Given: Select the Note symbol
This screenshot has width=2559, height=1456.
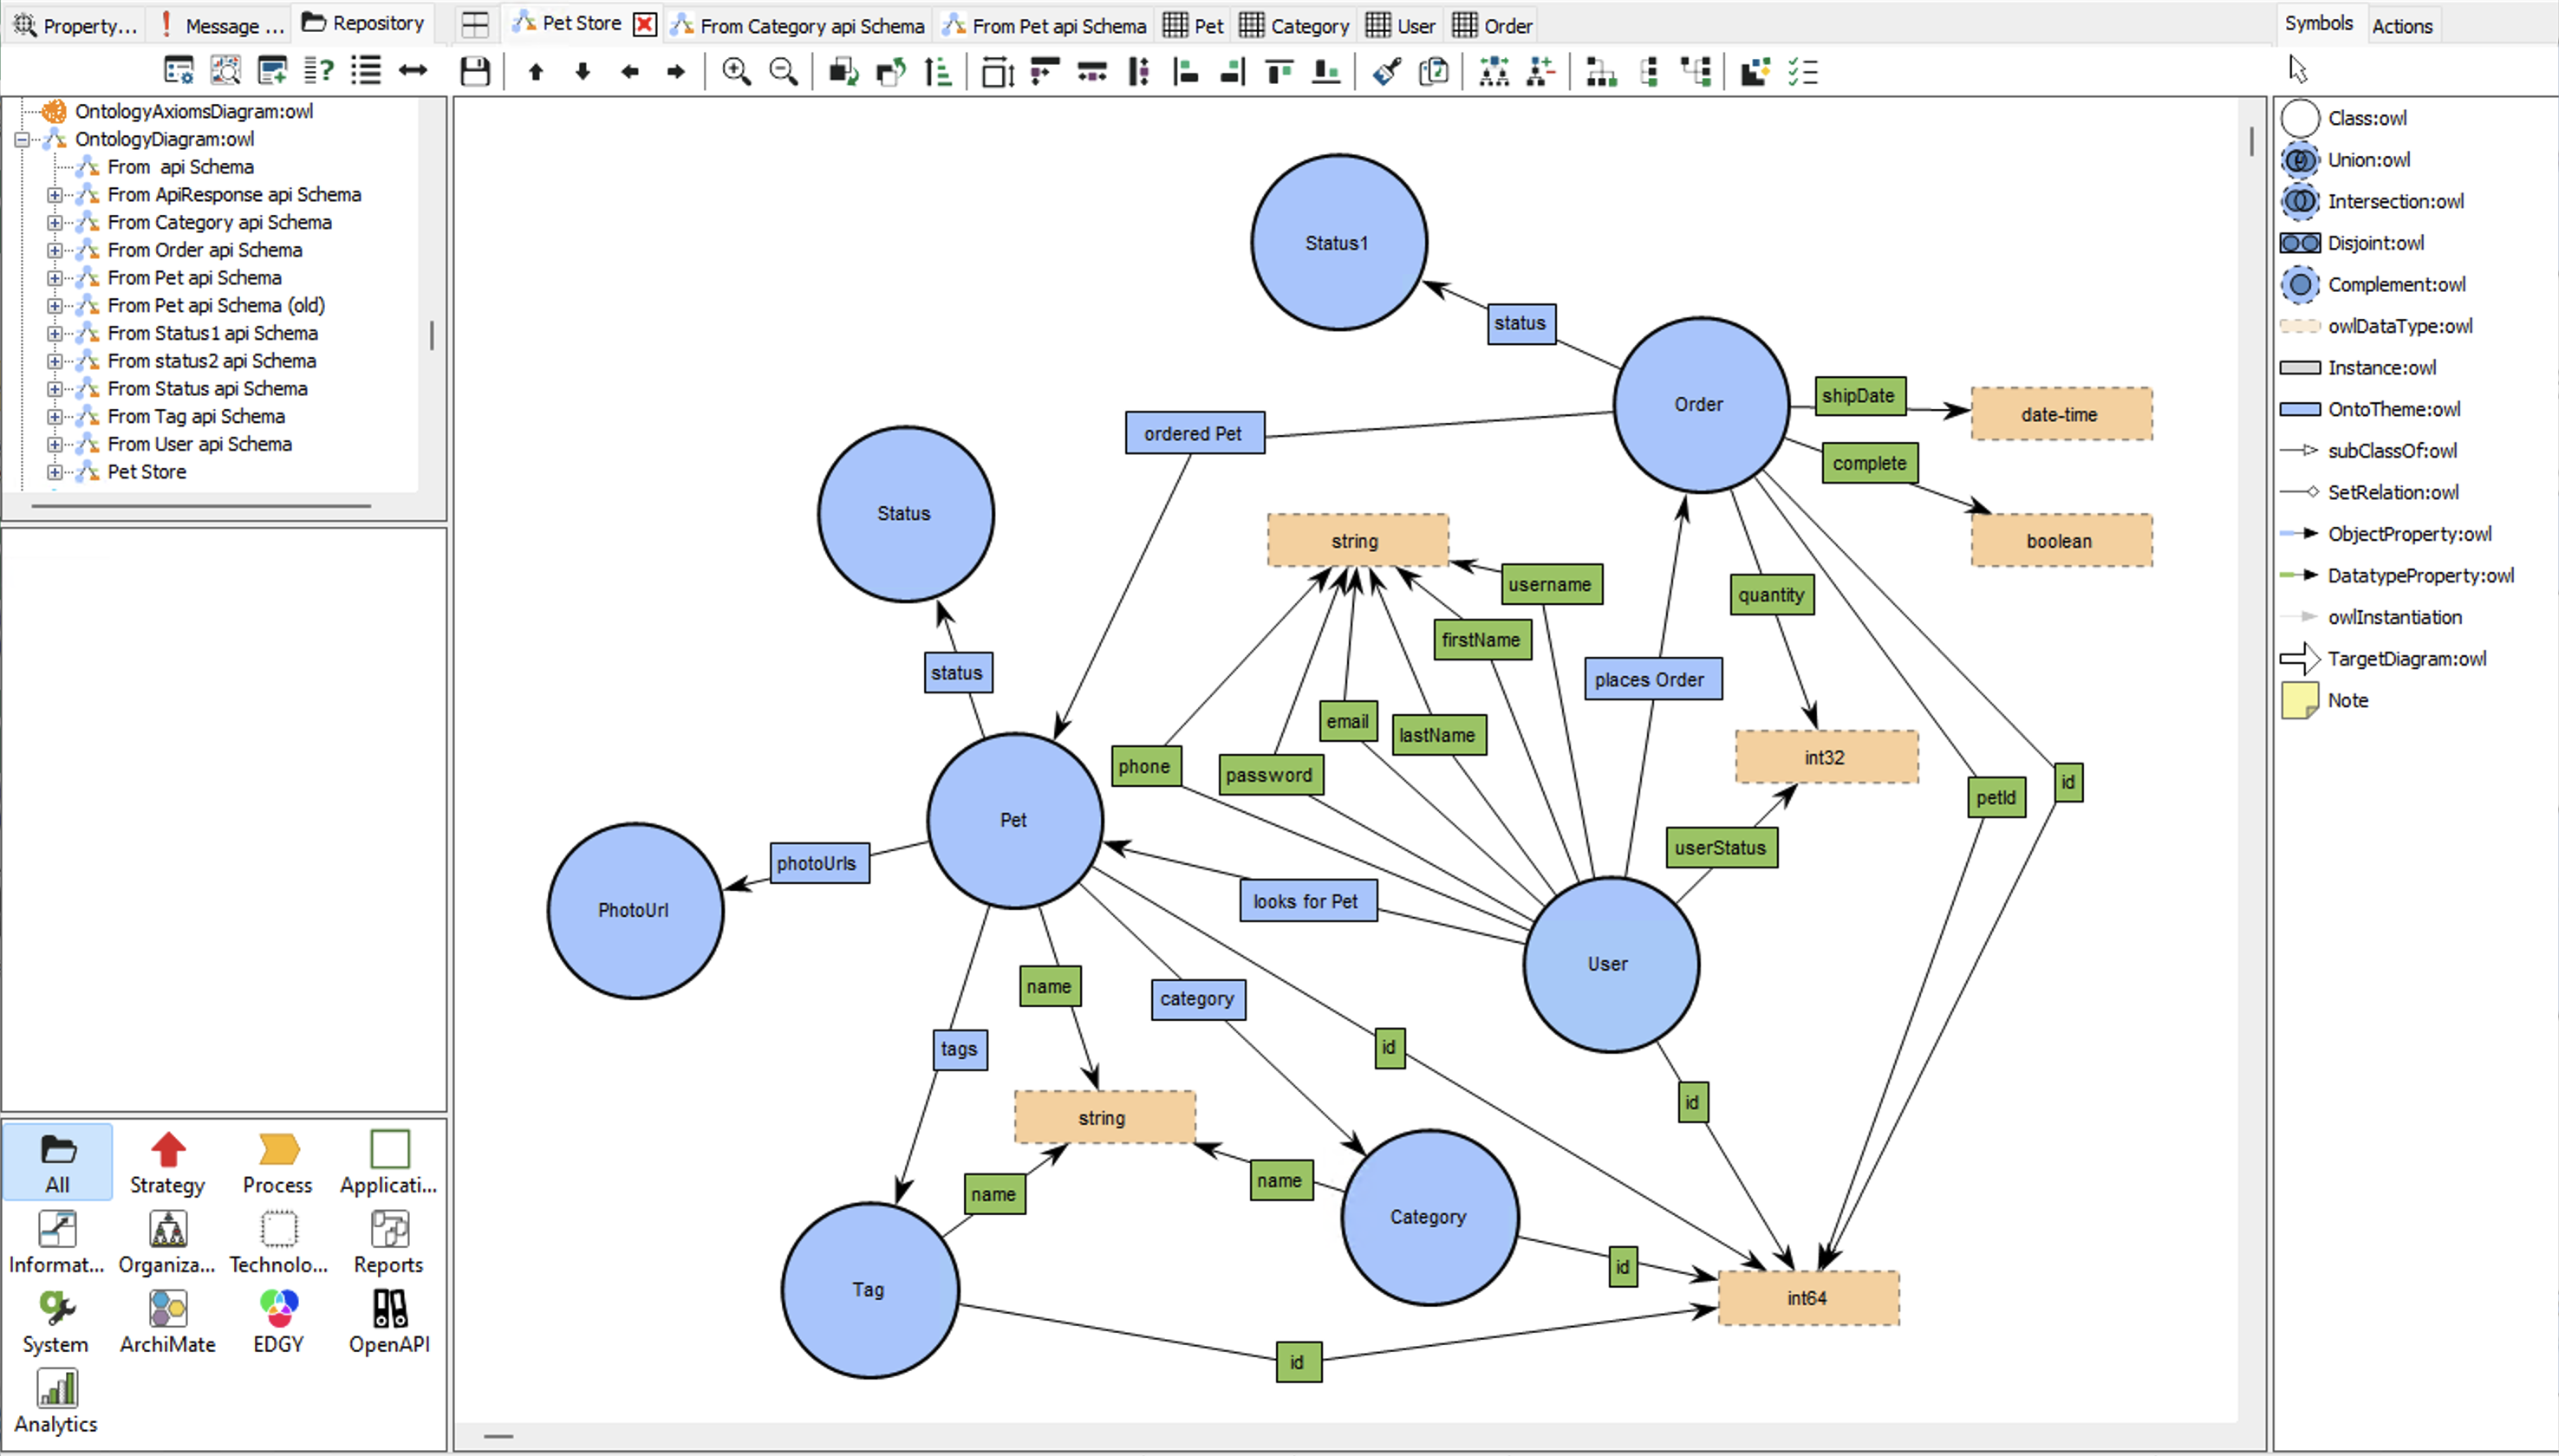Looking at the screenshot, I should click(x=2325, y=700).
